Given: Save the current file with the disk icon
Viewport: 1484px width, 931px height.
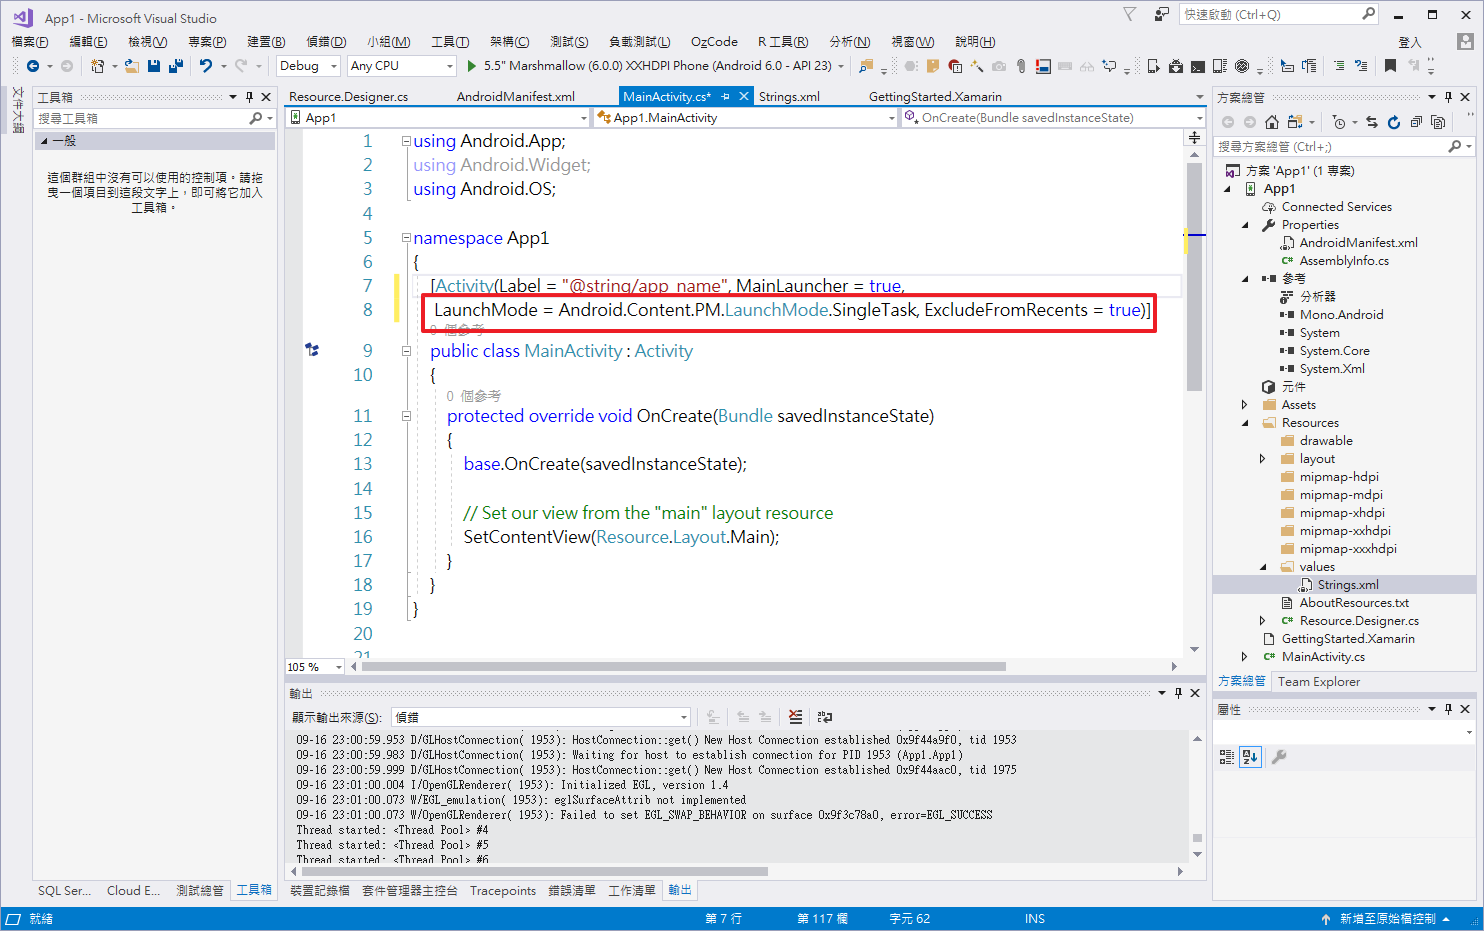Looking at the screenshot, I should (154, 66).
